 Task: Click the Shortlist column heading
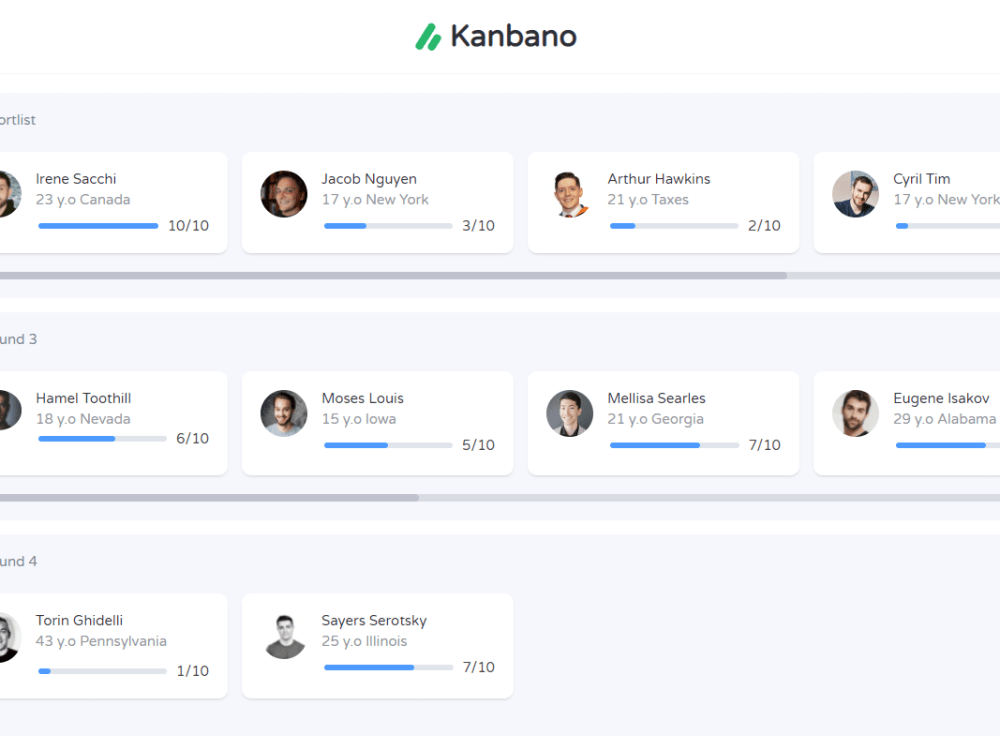pyautogui.click(x=18, y=120)
